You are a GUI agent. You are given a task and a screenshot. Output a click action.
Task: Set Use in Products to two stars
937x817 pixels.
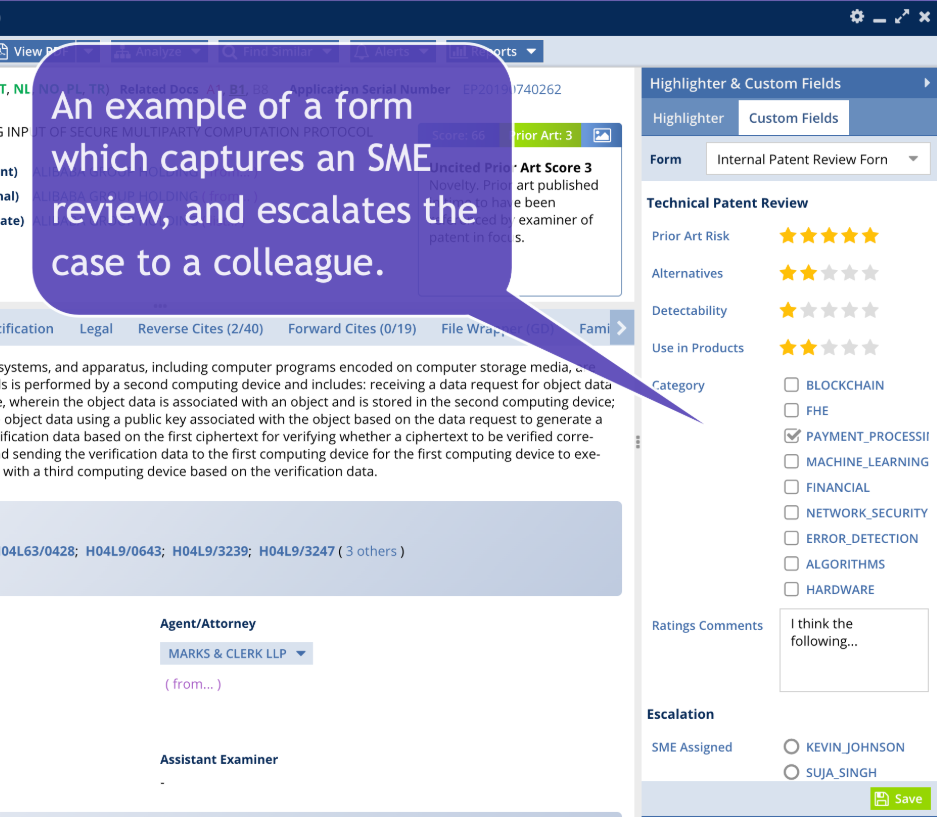tap(809, 348)
